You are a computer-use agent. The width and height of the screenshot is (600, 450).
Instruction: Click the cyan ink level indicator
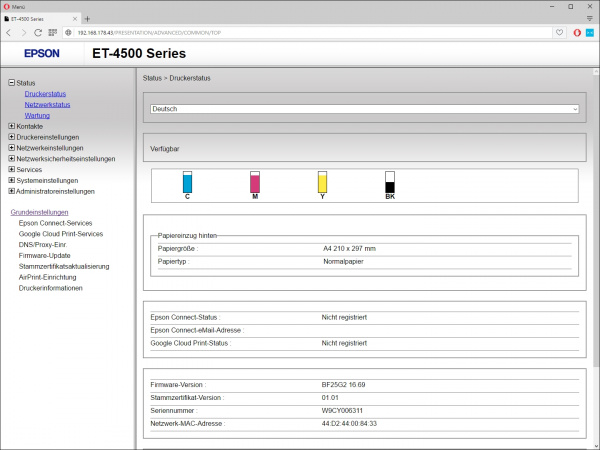(x=187, y=182)
